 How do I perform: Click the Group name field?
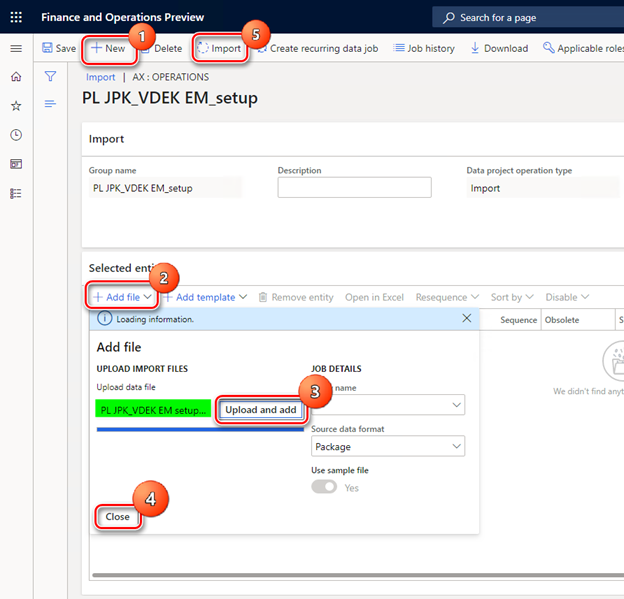click(x=165, y=188)
